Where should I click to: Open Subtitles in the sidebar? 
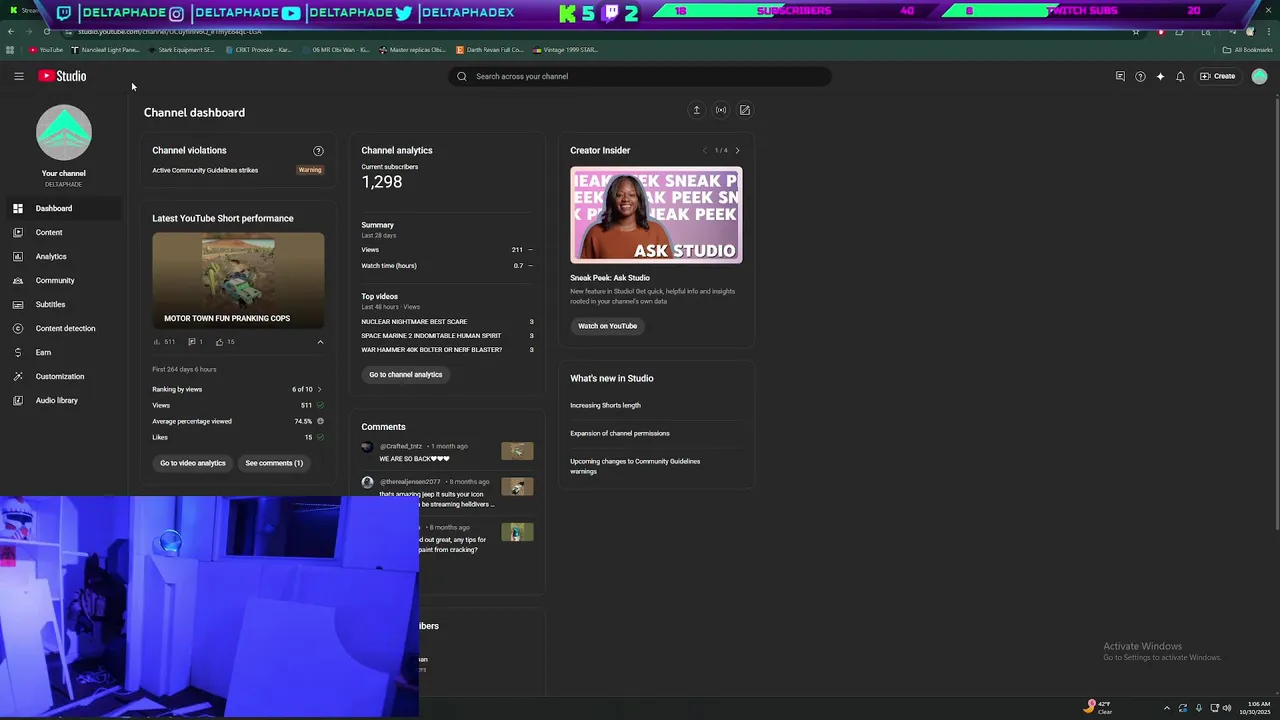[x=62, y=304]
